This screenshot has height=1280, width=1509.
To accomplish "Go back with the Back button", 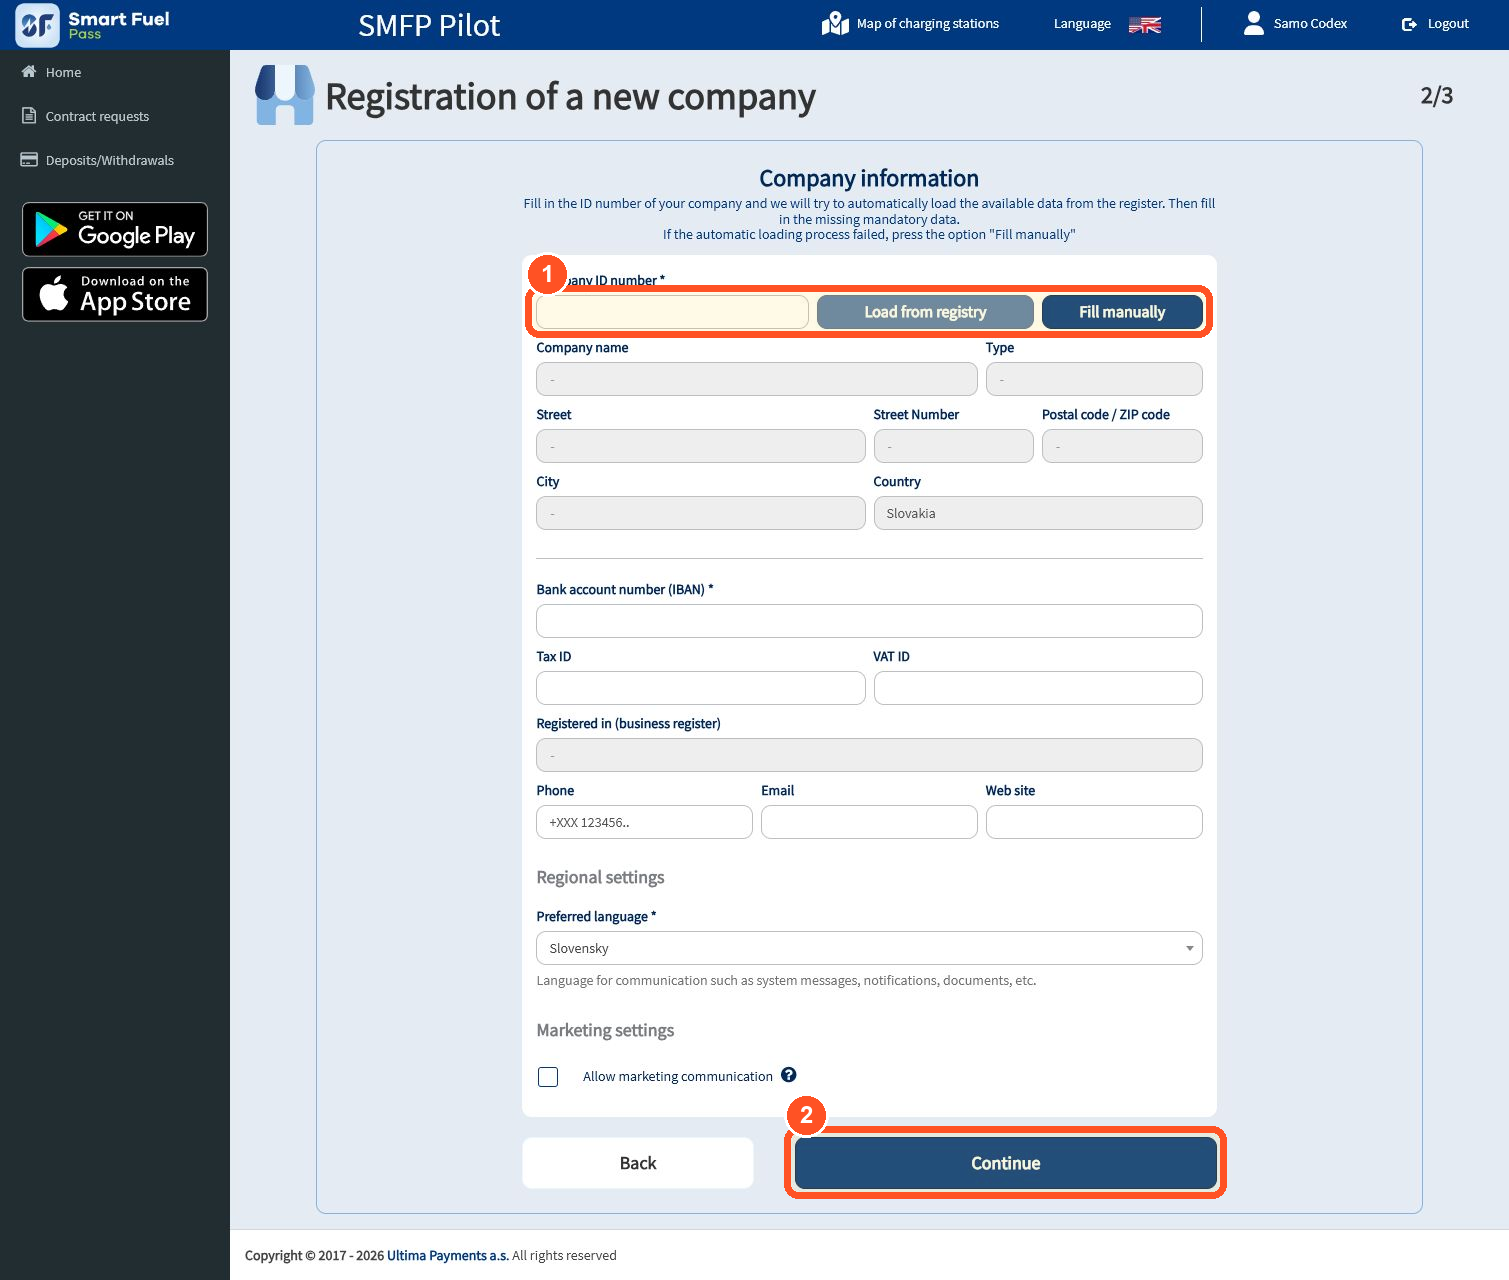I will tap(638, 1163).
